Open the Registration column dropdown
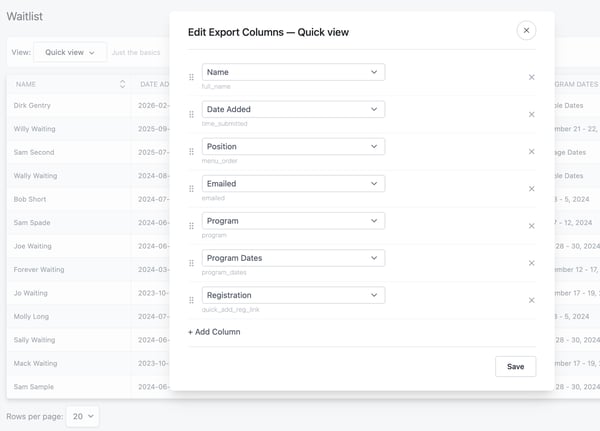This screenshot has height=431, width=600. (x=293, y=295)
